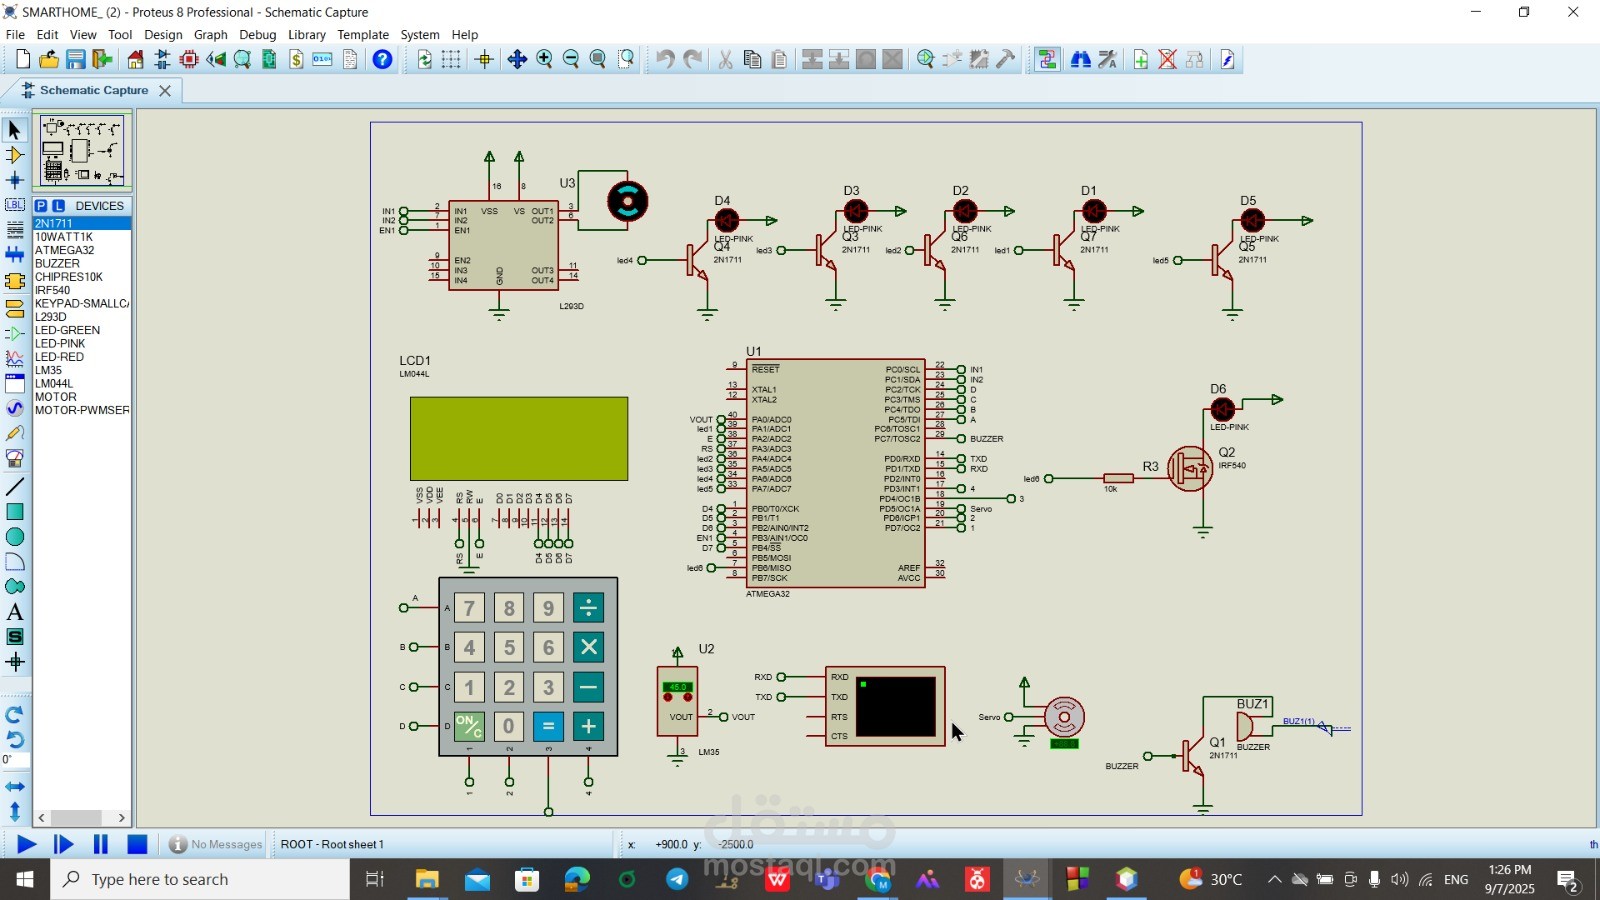
Task: Toggle the grid display
Action: click(x=450, y=59)
